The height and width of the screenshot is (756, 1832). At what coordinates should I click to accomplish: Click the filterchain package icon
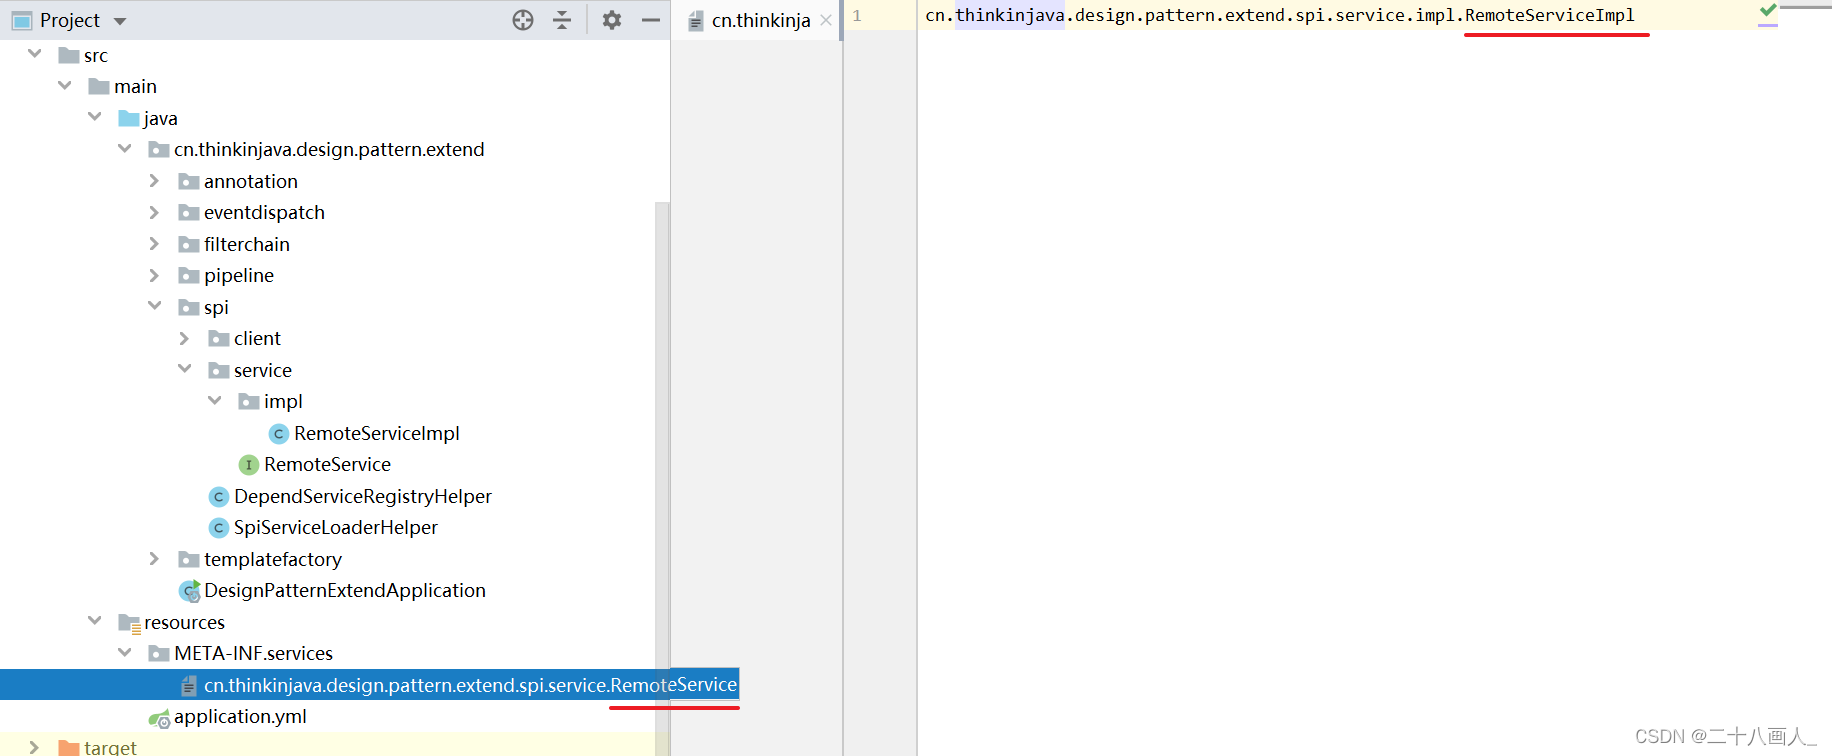pos(189,244)
